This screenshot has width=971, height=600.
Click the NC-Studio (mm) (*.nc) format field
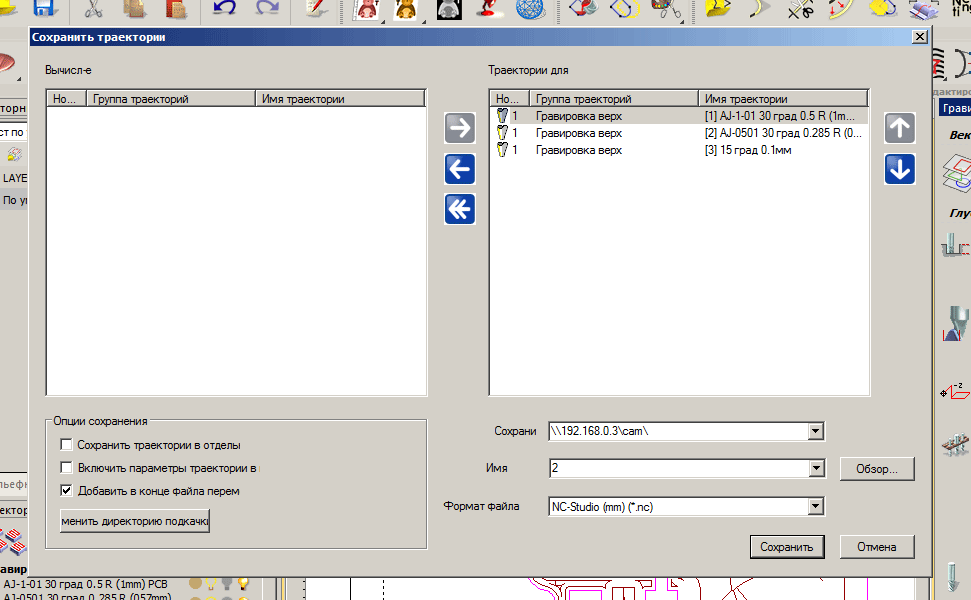pos(679,507)
